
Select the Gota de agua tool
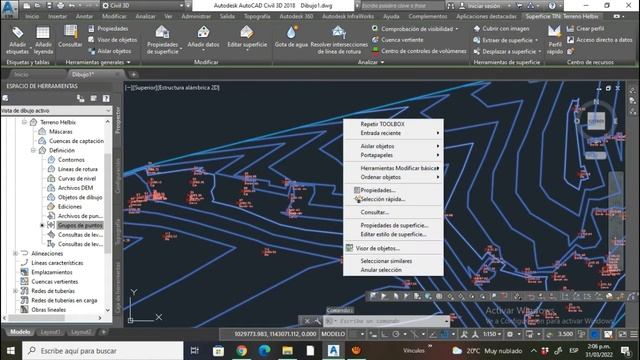coord(291,37)
